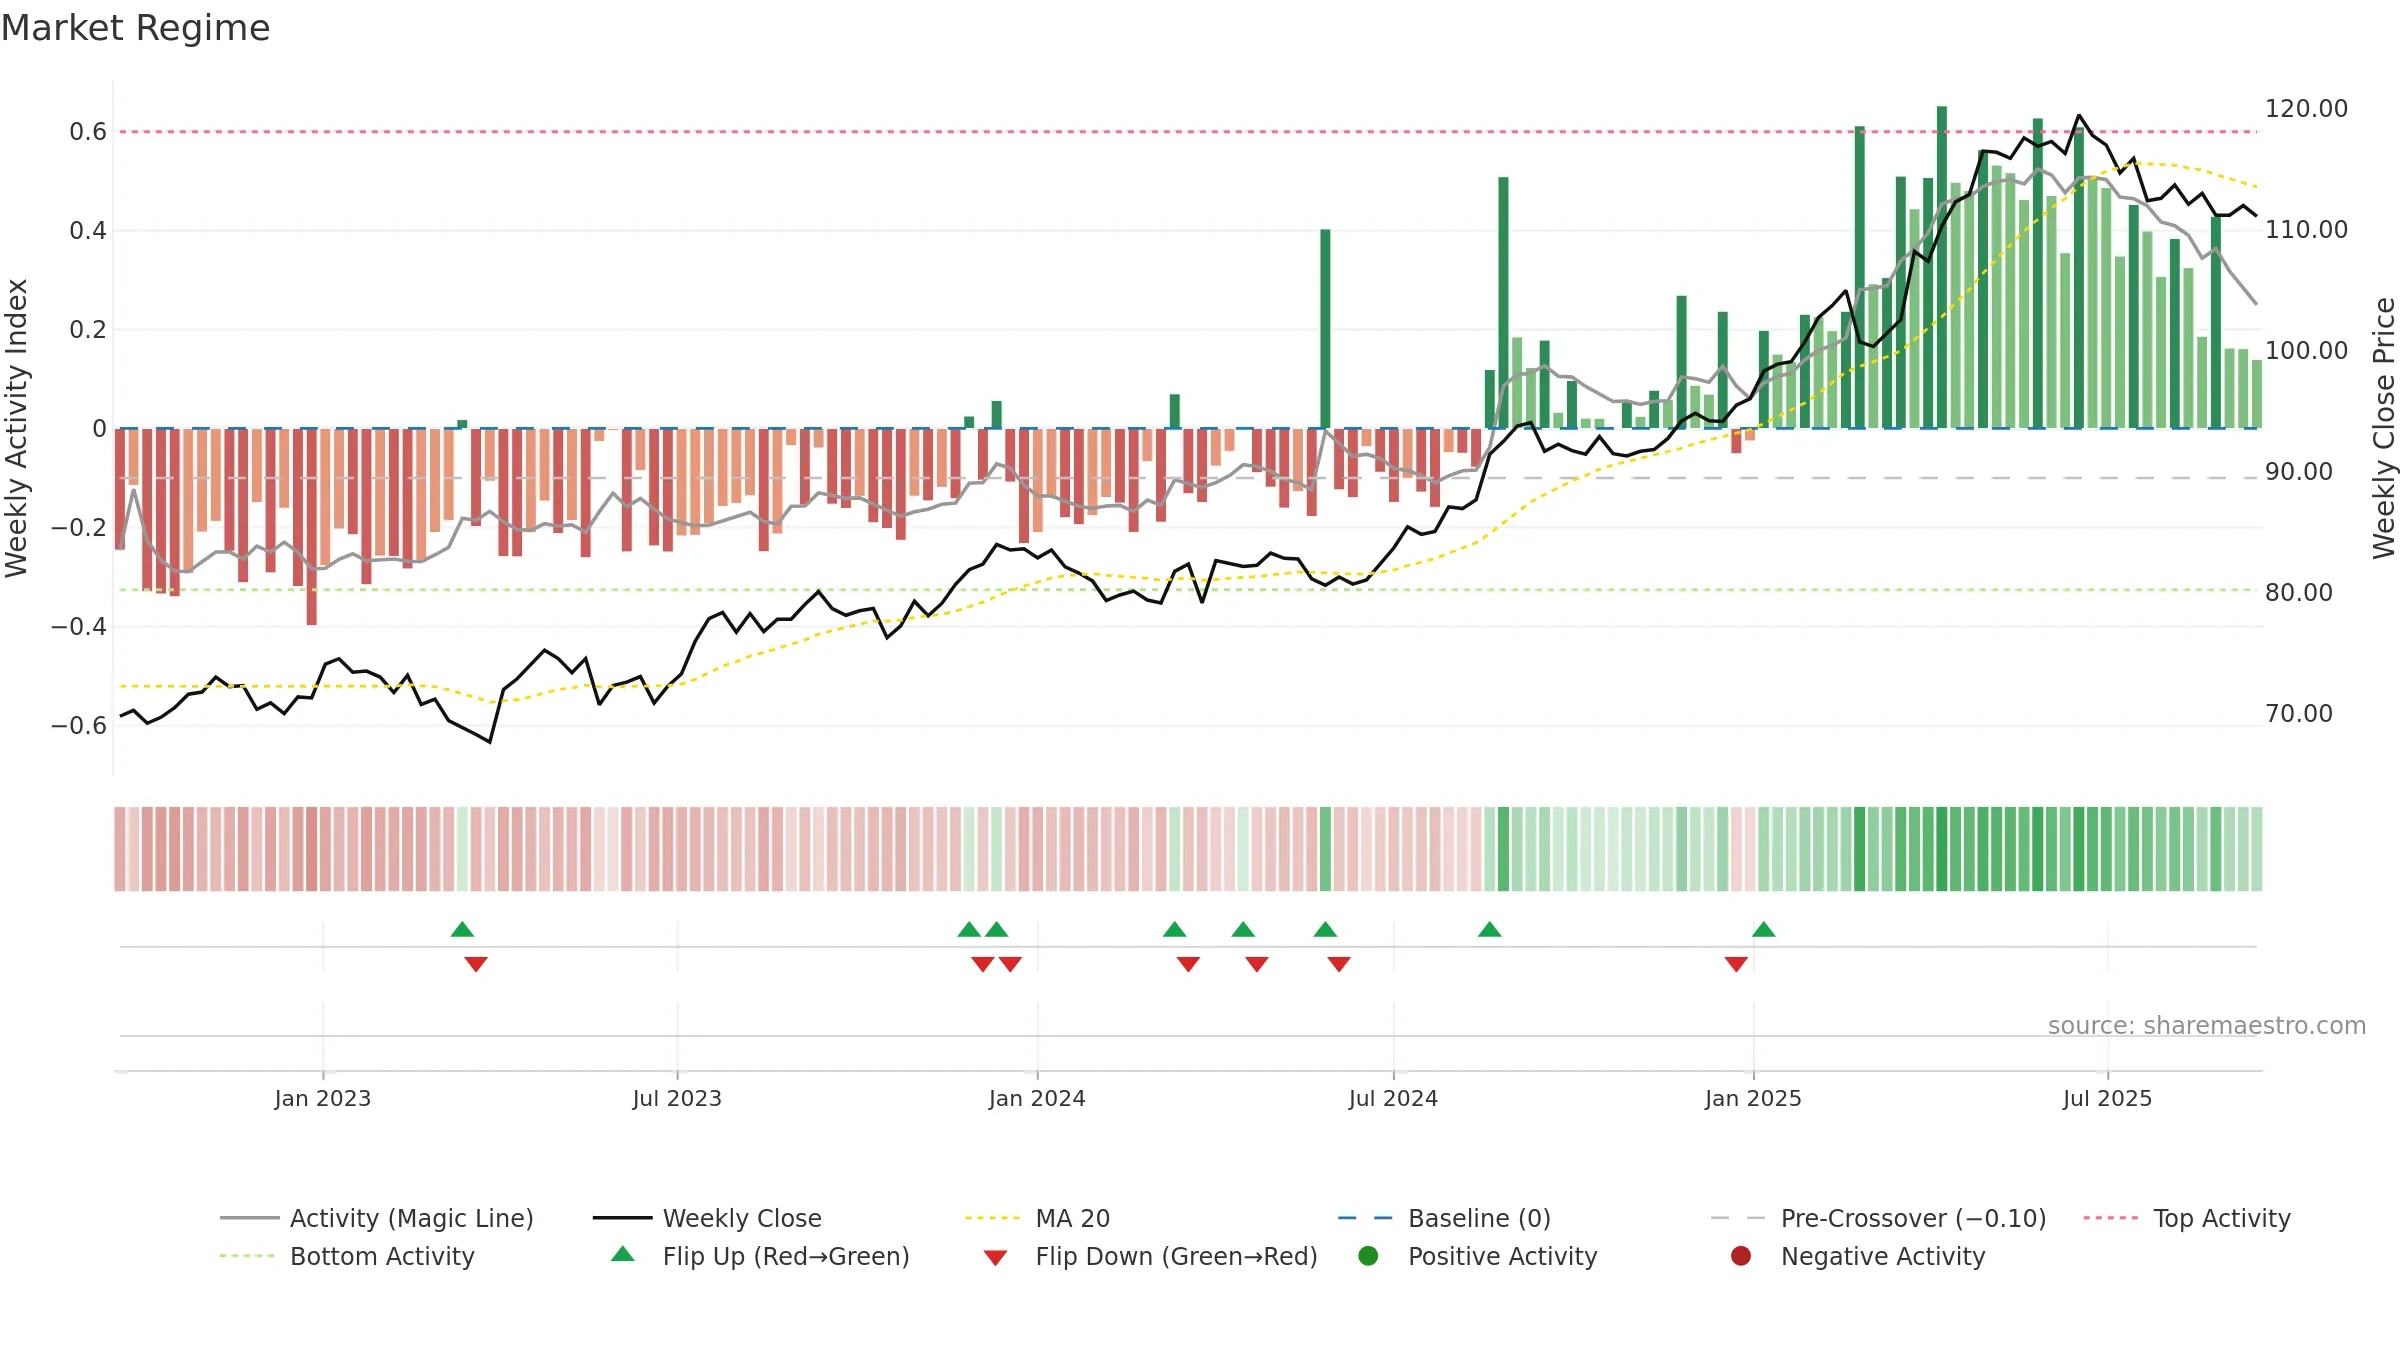Click the green triangle icon in the legend
The width and height of the screenshot is (2400, 1350).
click(622, 1254)
